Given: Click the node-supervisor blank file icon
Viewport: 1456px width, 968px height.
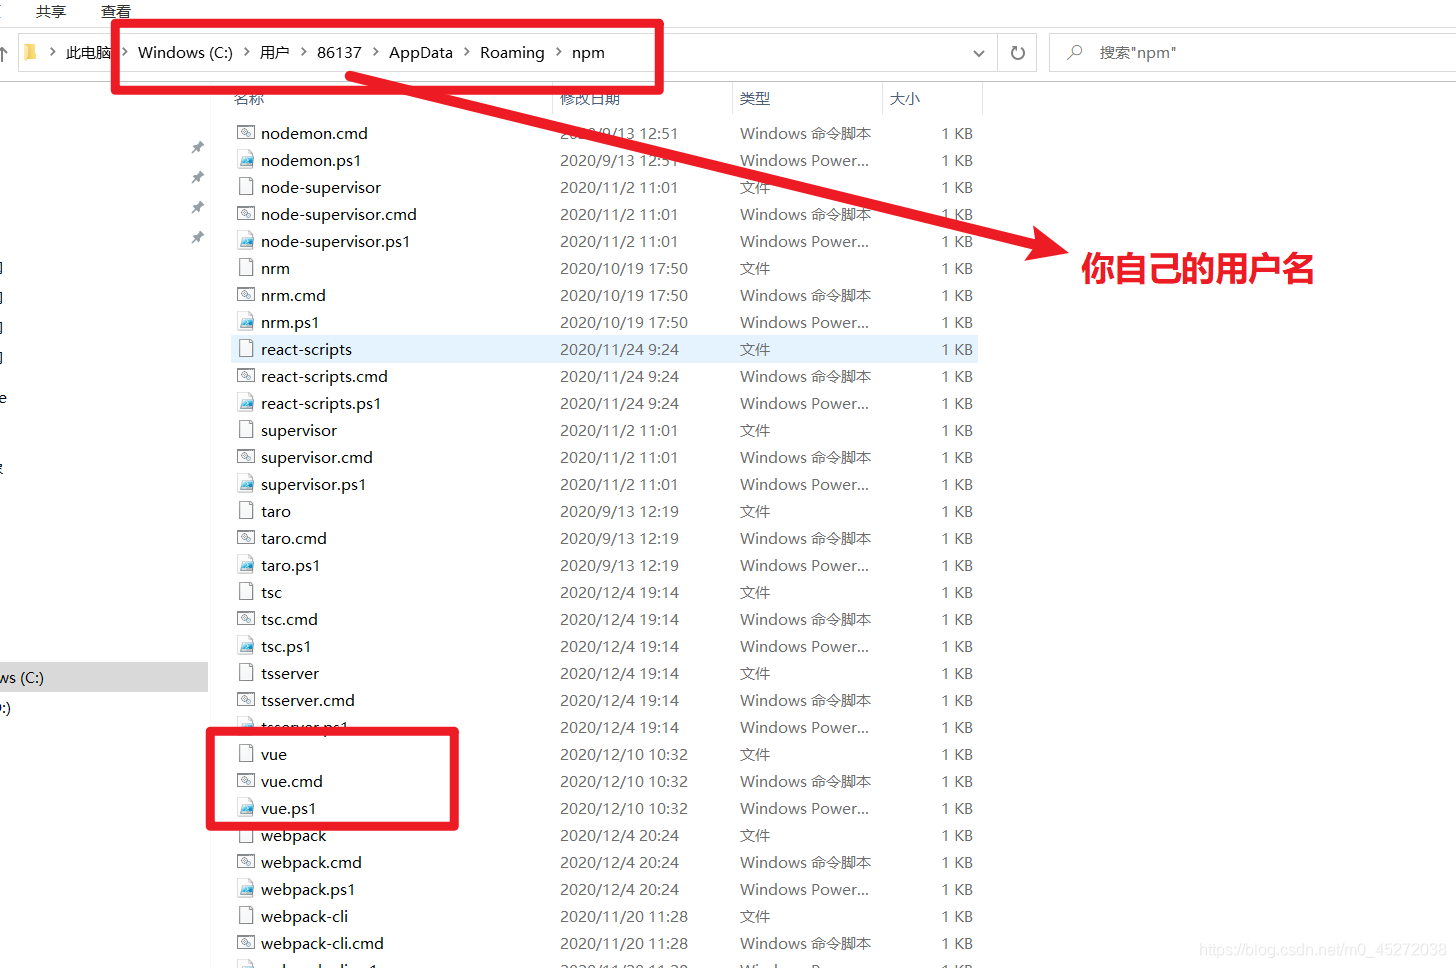Looking at the screenshot, I should point(246,186).
